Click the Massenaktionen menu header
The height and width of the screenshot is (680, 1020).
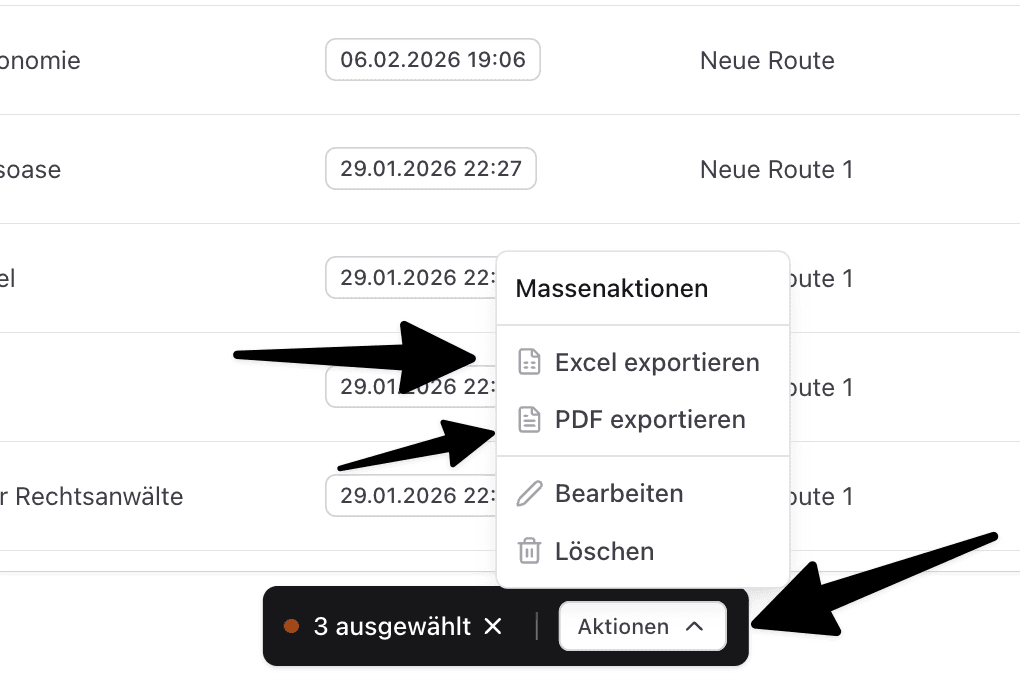coord(611,288)
